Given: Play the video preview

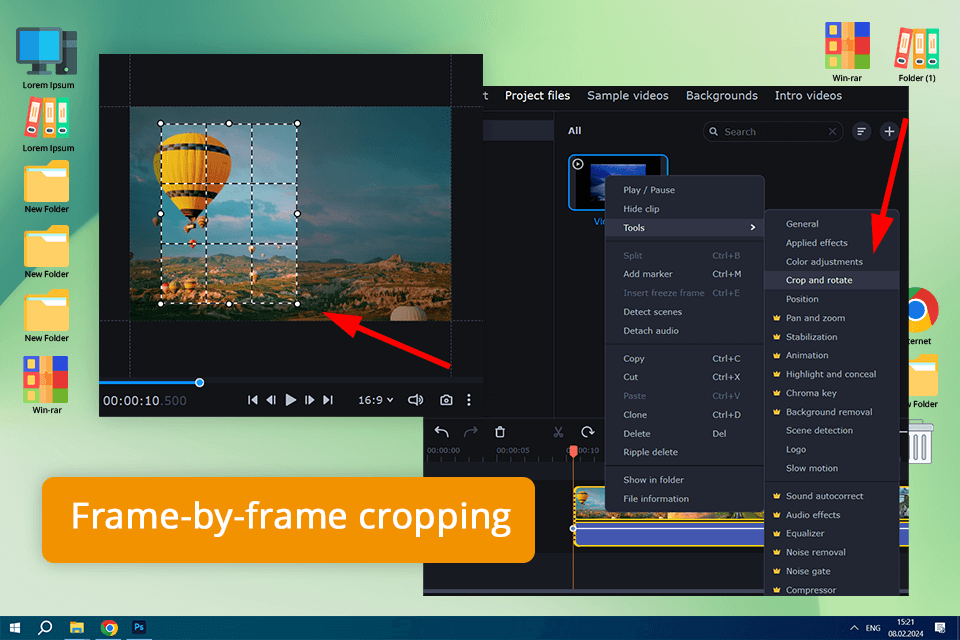Looking at the screenshot, I should 291,400.
